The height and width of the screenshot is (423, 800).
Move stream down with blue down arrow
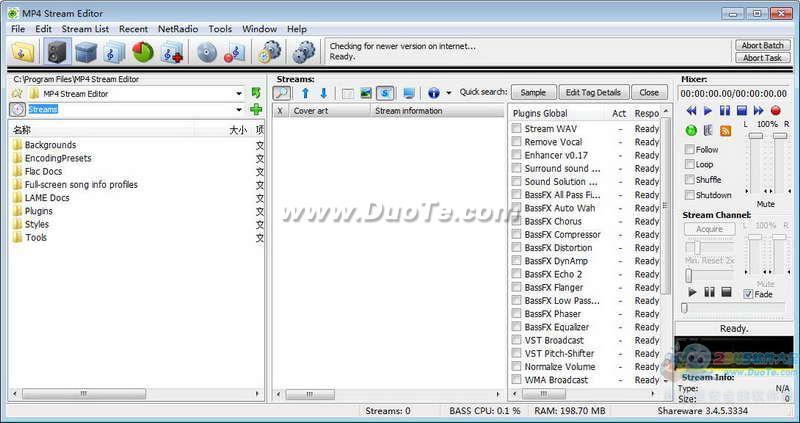click(x=323, y=93)
